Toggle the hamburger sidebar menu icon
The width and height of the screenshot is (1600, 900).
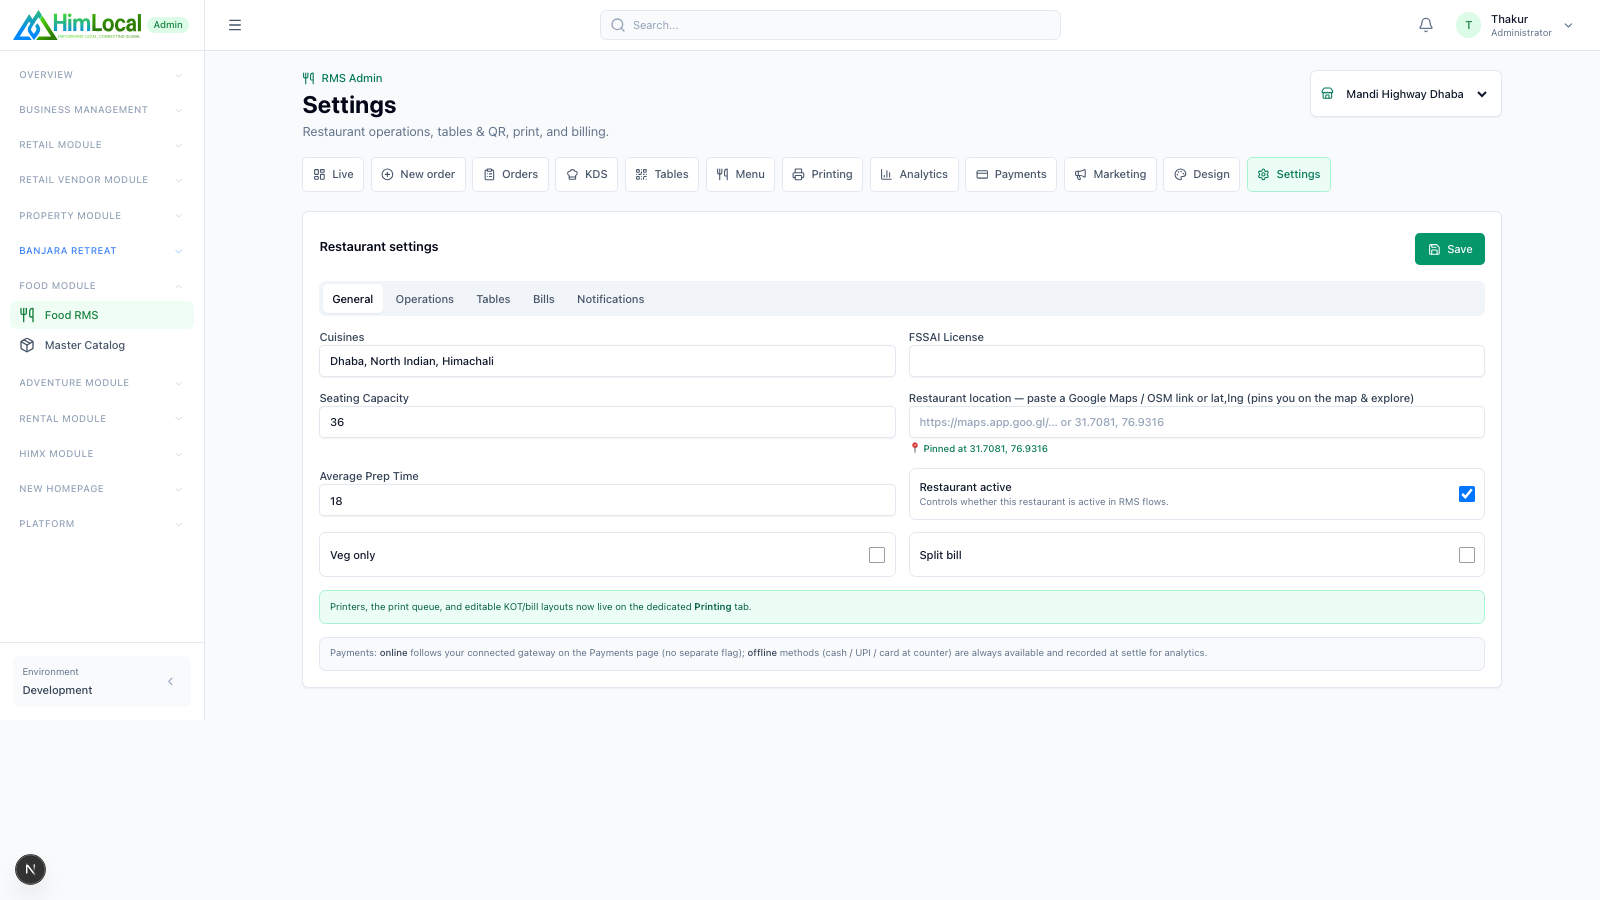235,25
